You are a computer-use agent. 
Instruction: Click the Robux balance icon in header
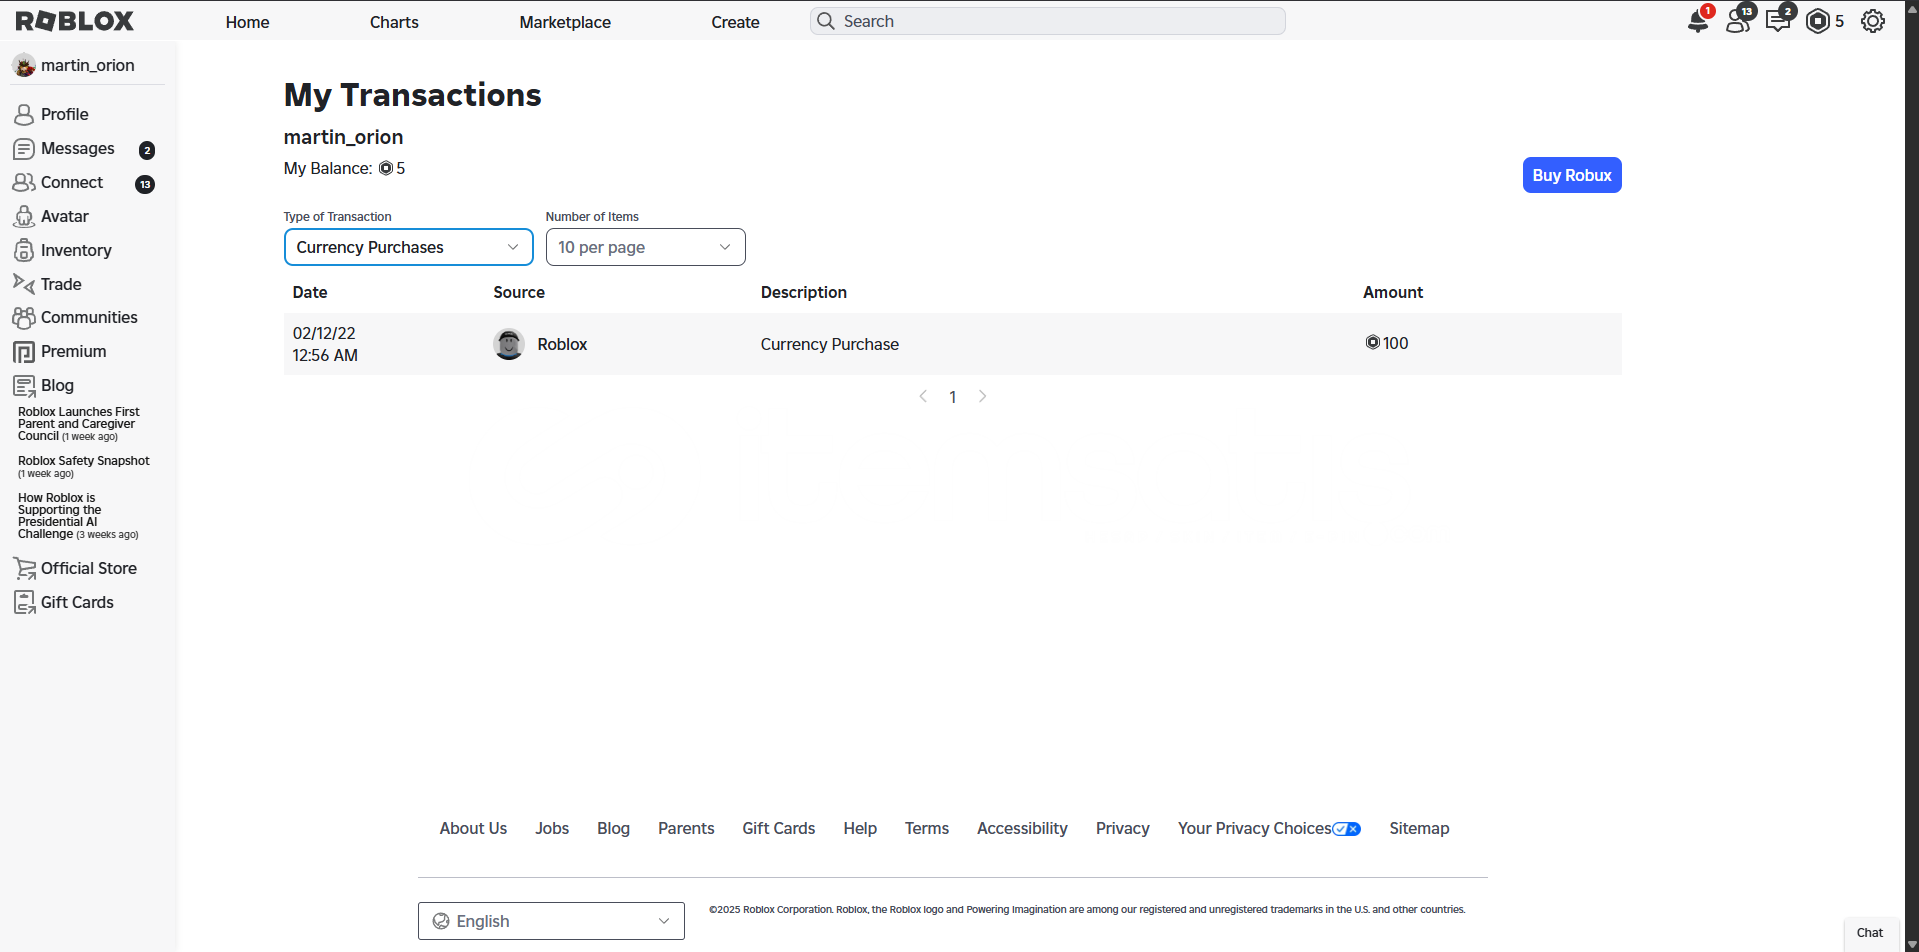pyautogui.click(x=1818, y=21)
